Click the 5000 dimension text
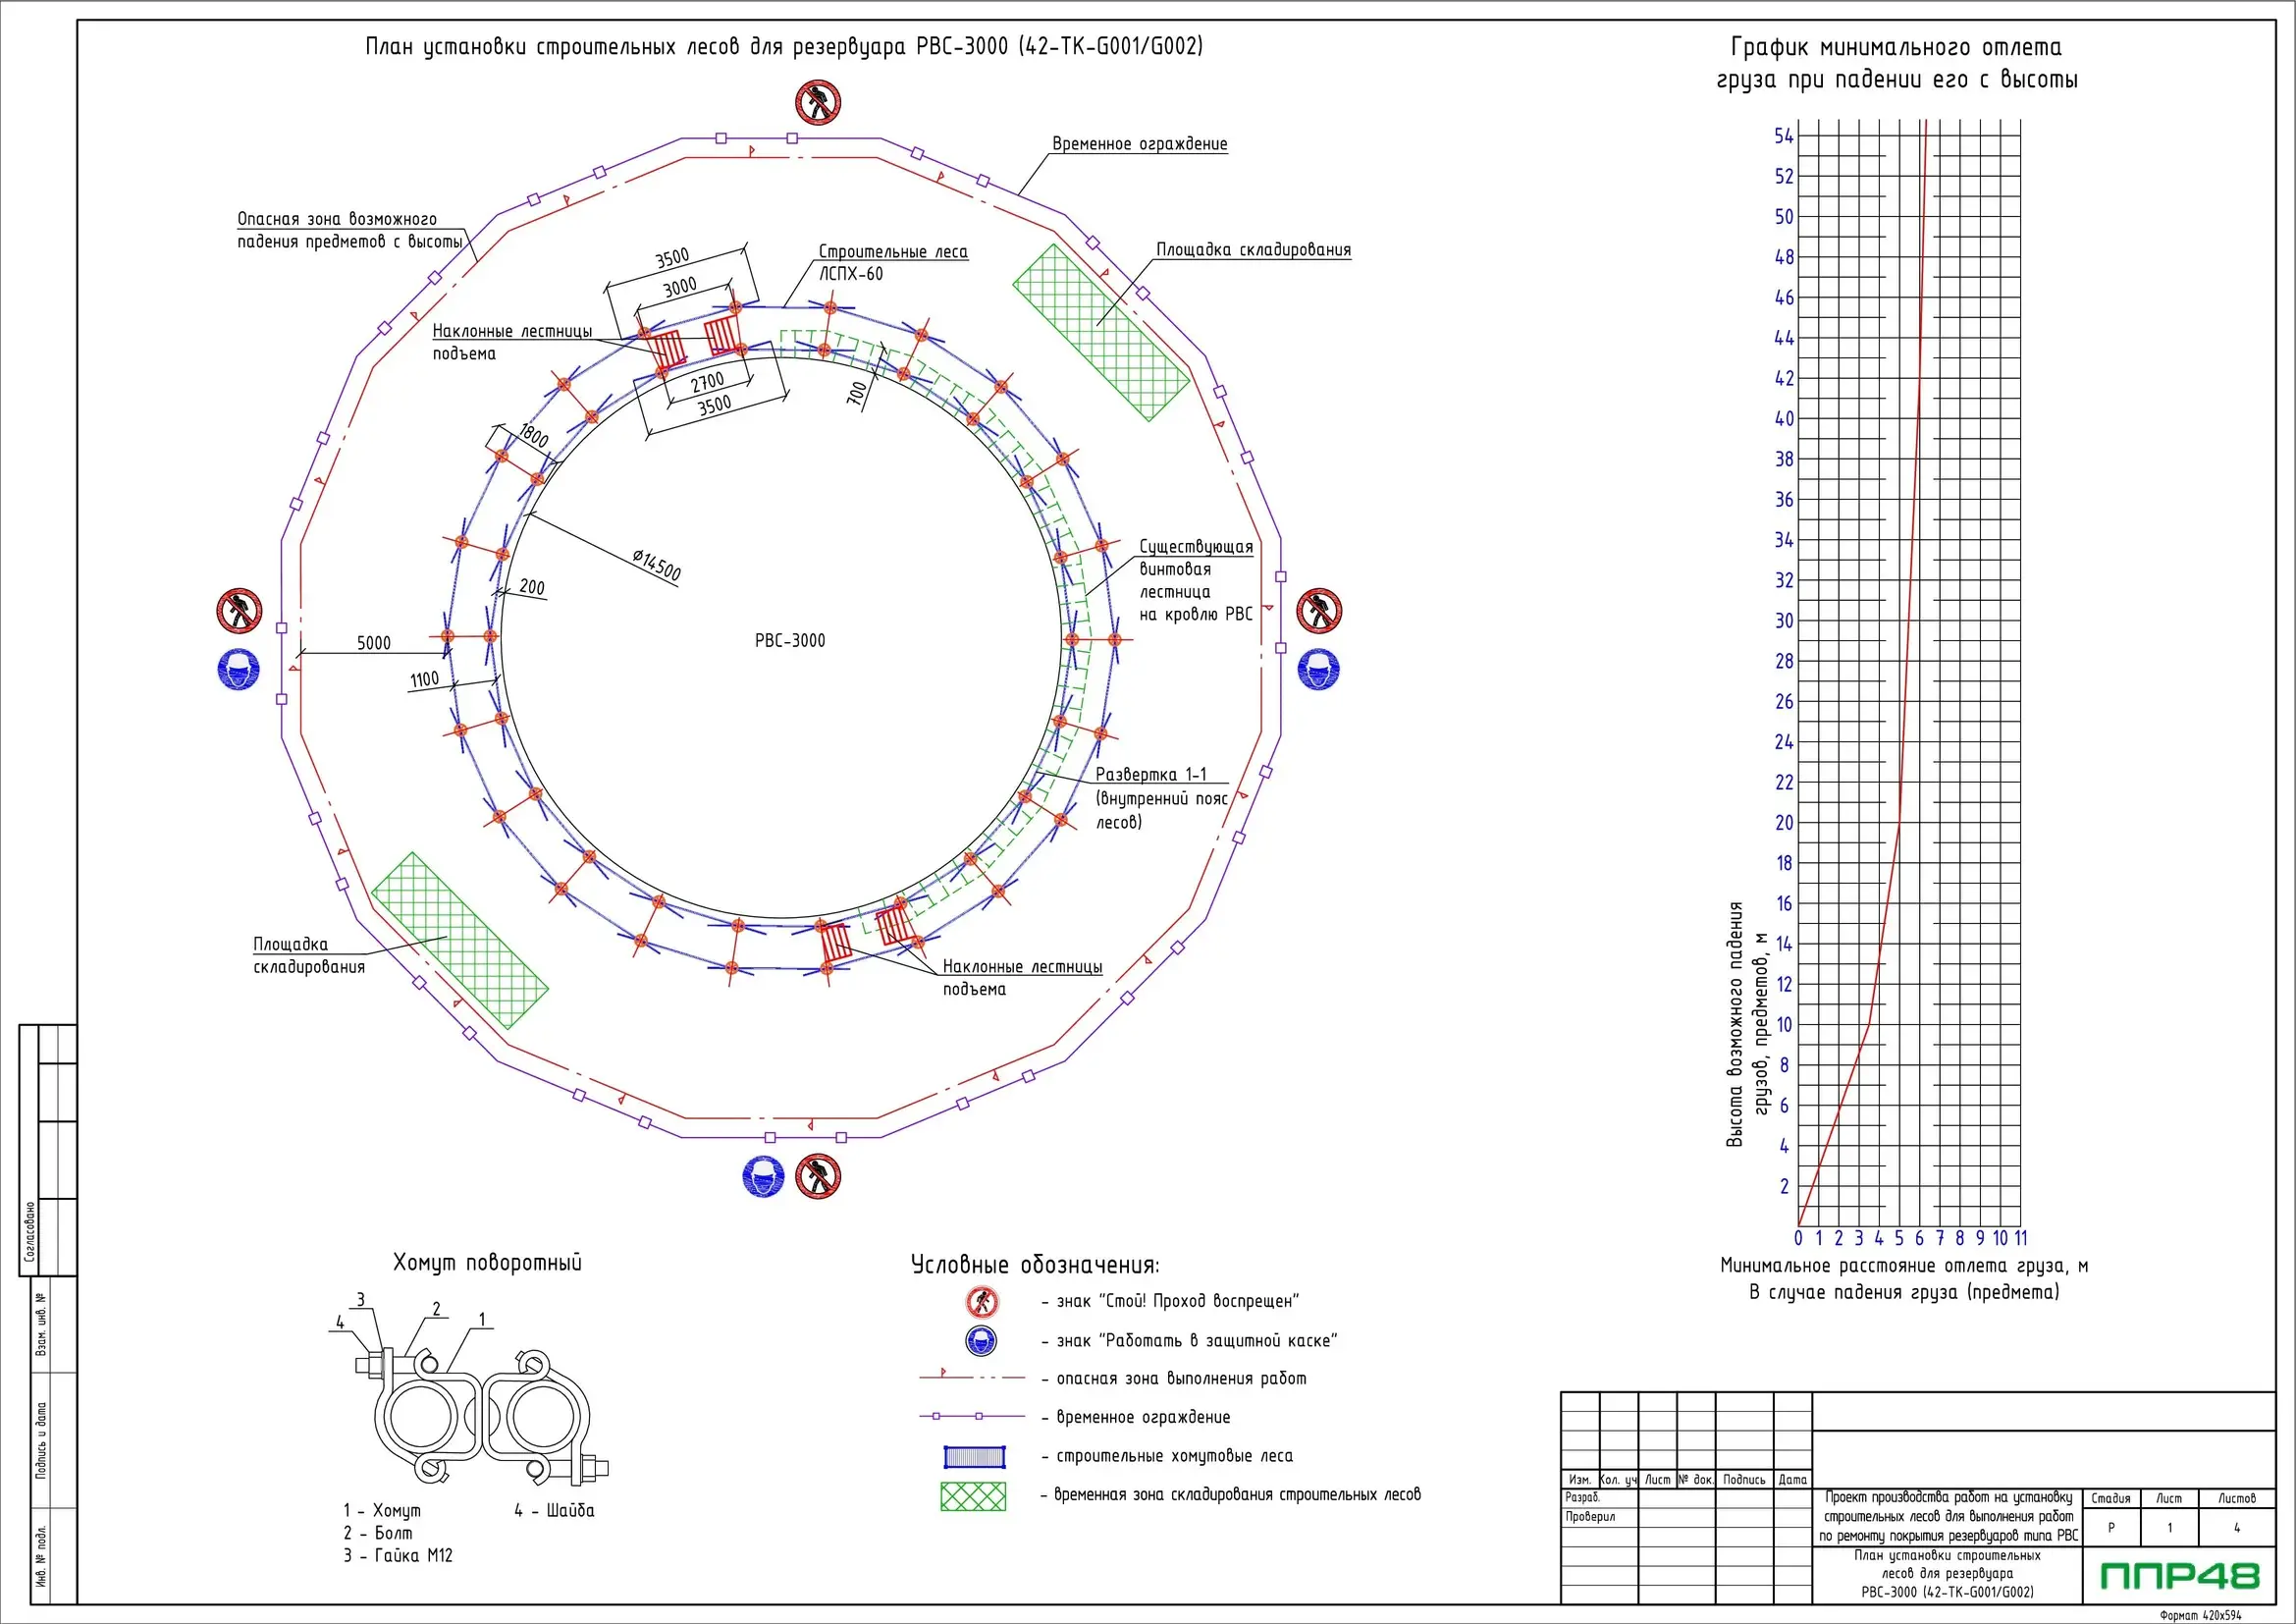Image resolution: width=2296 pixels, height=1624 pixels. tap(374, 643)
